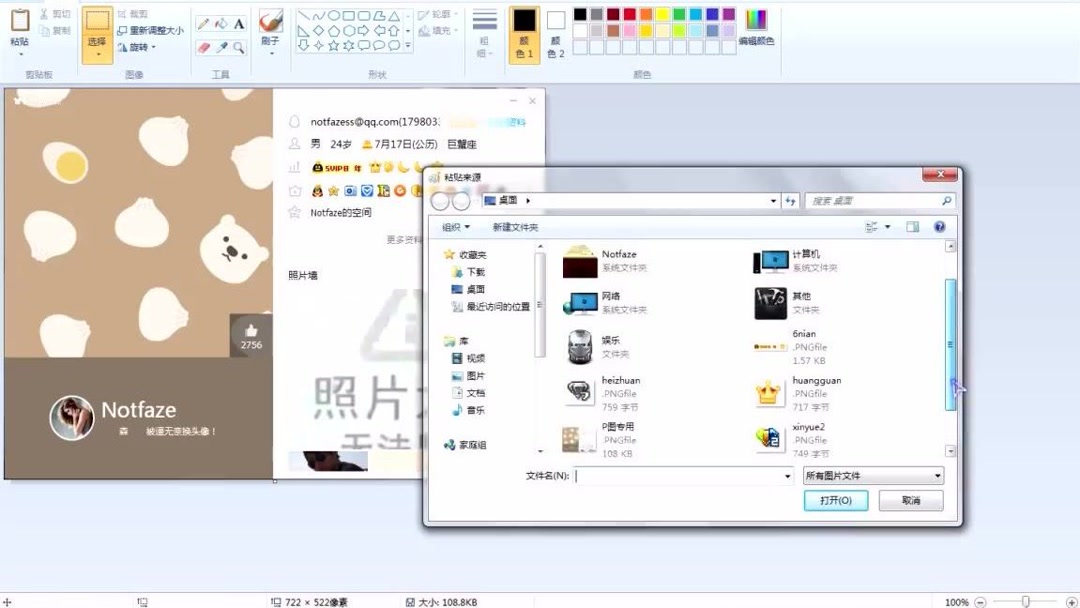The image size is (1080, 608).
Task: Open the 刷子 Brushes tool
Action: pos(270,25)
